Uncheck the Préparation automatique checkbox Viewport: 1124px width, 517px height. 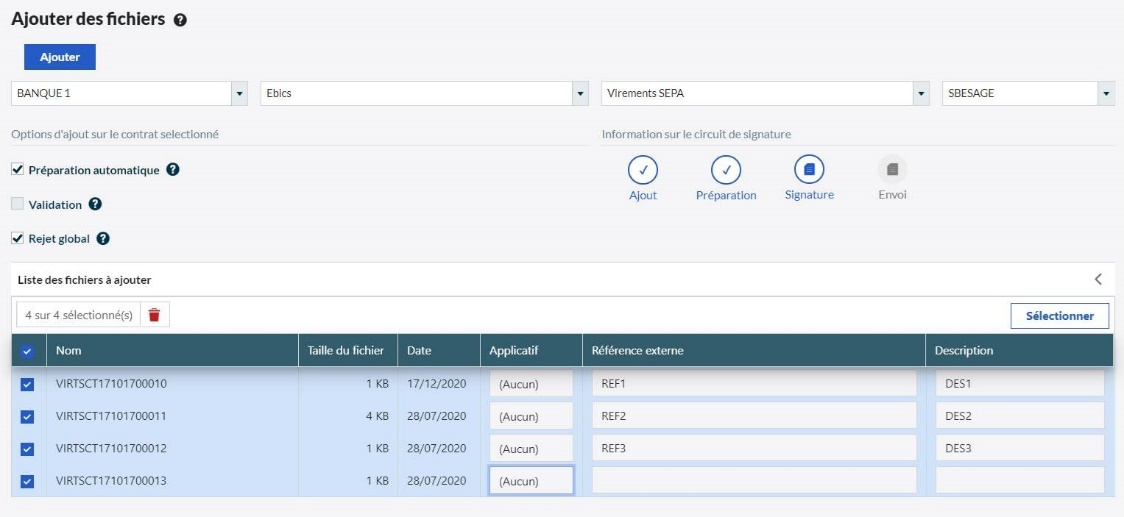(x=17, y=170)
